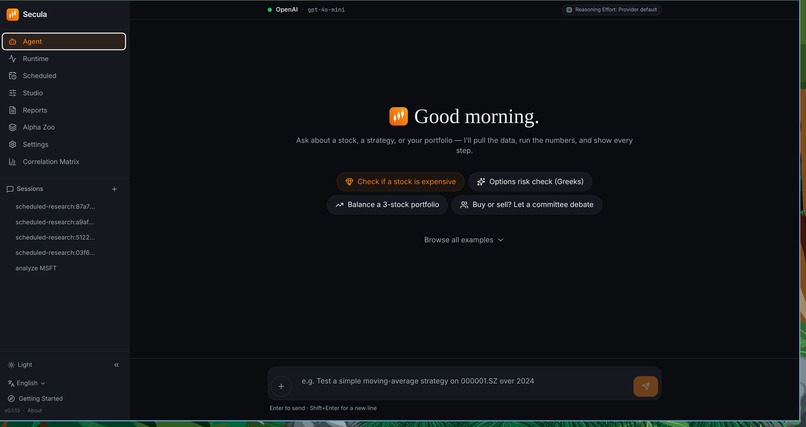
Task: Open the Correlation Matrix page
Action: [x=64, y=161]
